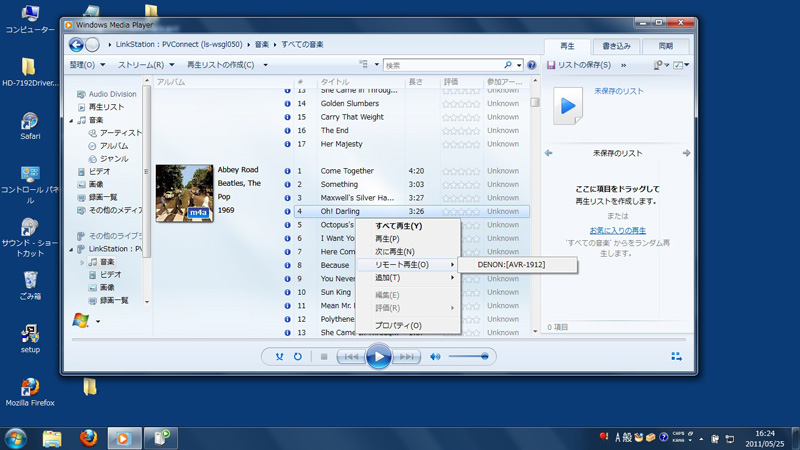The image size is (800, 450).
Task: Toggle repeat playback mode
Action: pyautogui.click(x=298, y=357)
